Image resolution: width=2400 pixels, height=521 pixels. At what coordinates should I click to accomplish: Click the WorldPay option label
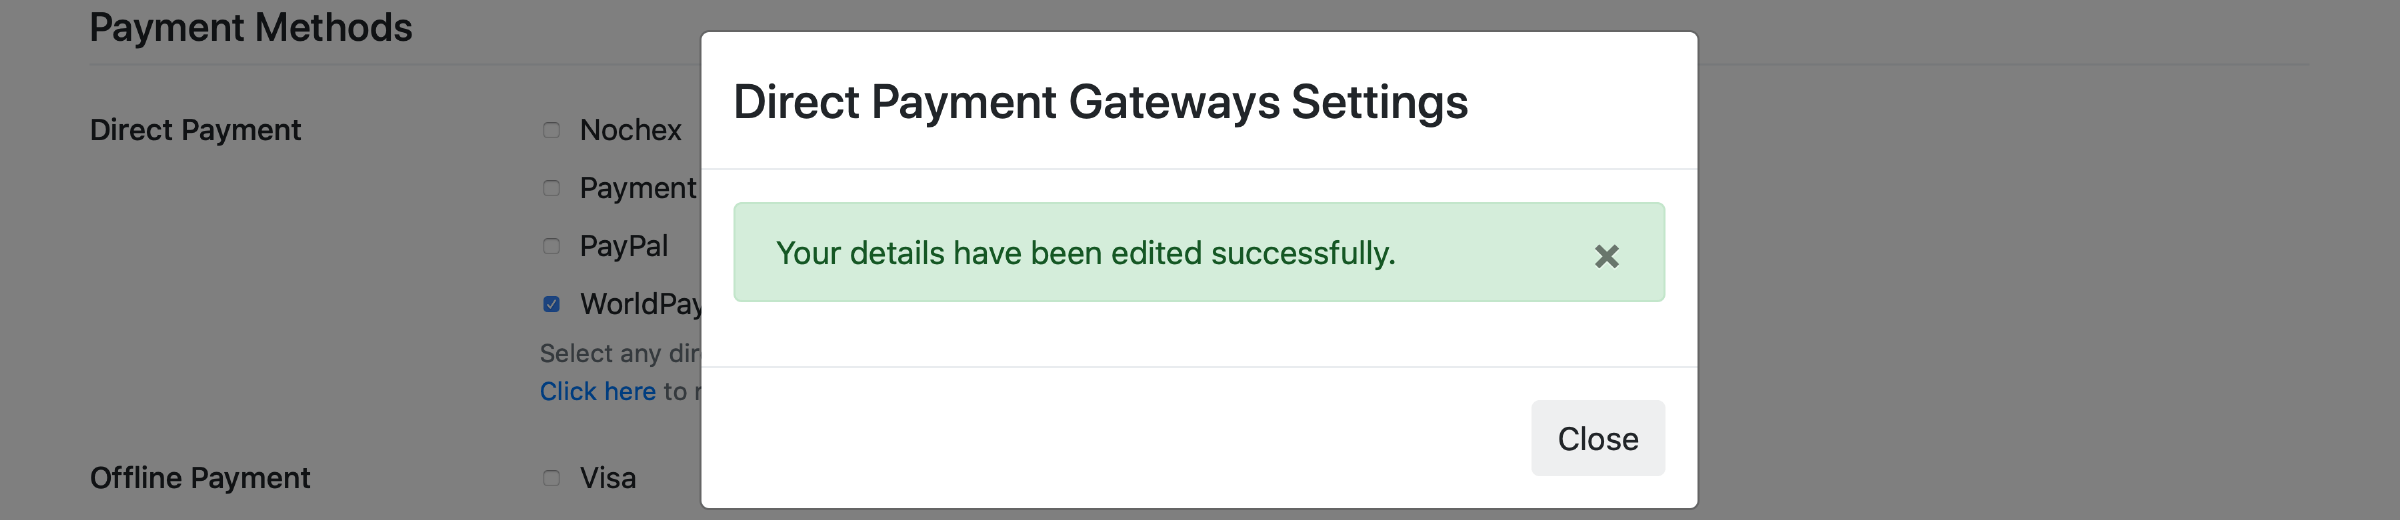click(x=640, y=304)
